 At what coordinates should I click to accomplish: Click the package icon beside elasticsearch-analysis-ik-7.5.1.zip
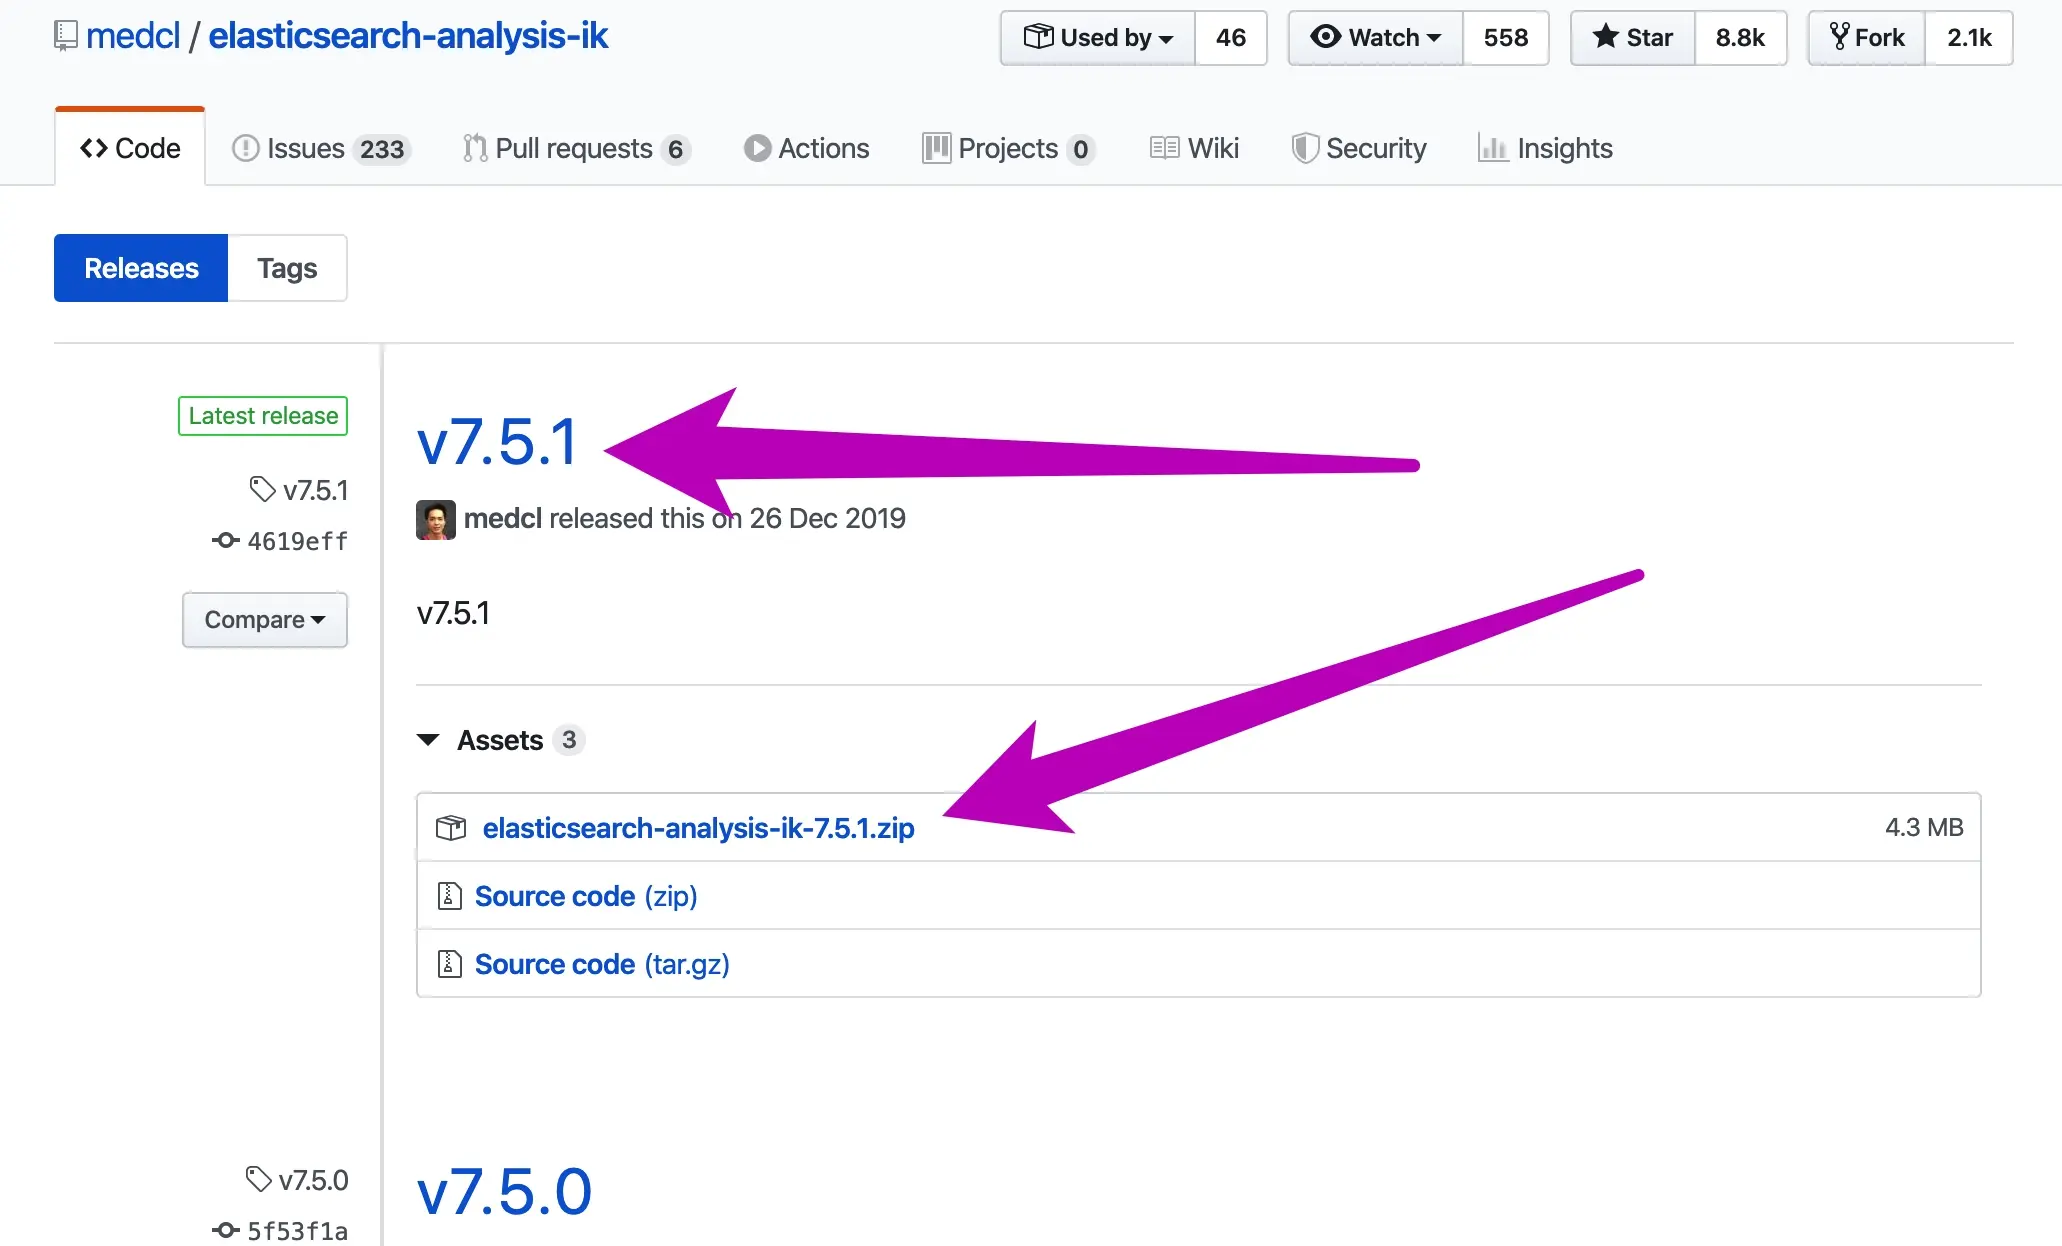click(x=451, y=828)
